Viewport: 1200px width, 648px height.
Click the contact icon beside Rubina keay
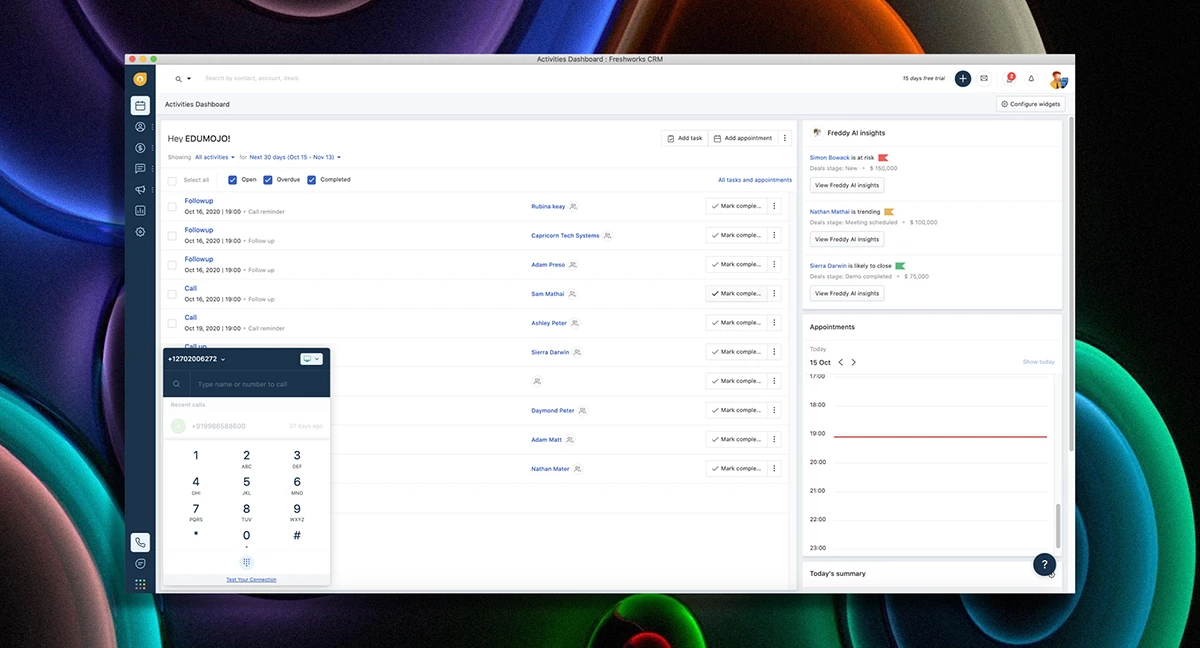tap(573, 207)
